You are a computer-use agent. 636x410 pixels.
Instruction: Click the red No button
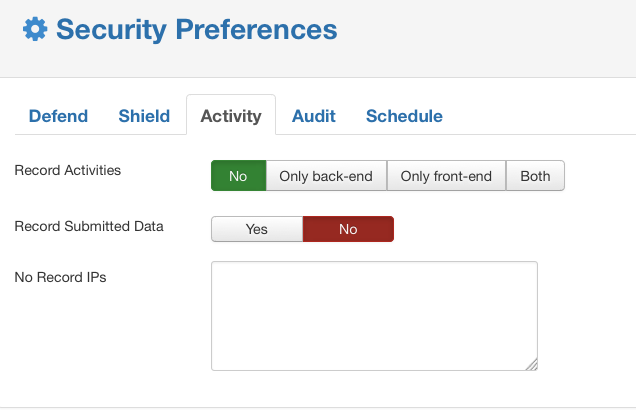click(348, 229)
